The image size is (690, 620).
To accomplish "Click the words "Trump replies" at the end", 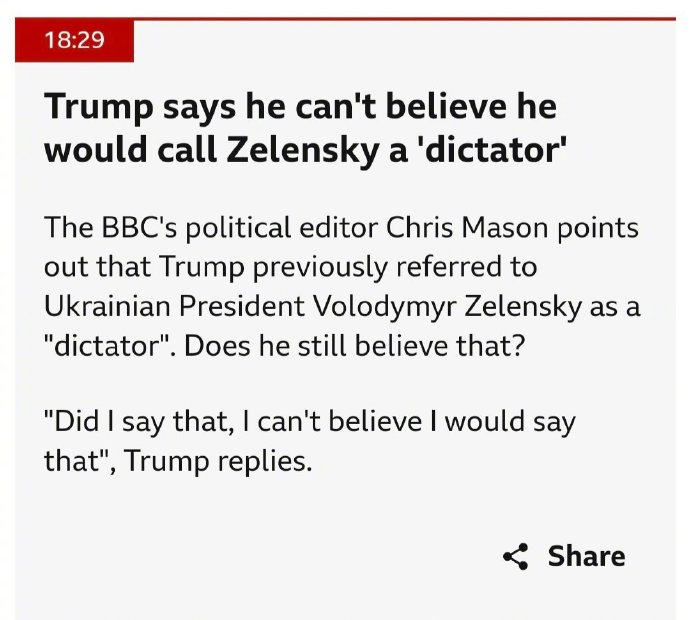I will click(x=219, y=461).
